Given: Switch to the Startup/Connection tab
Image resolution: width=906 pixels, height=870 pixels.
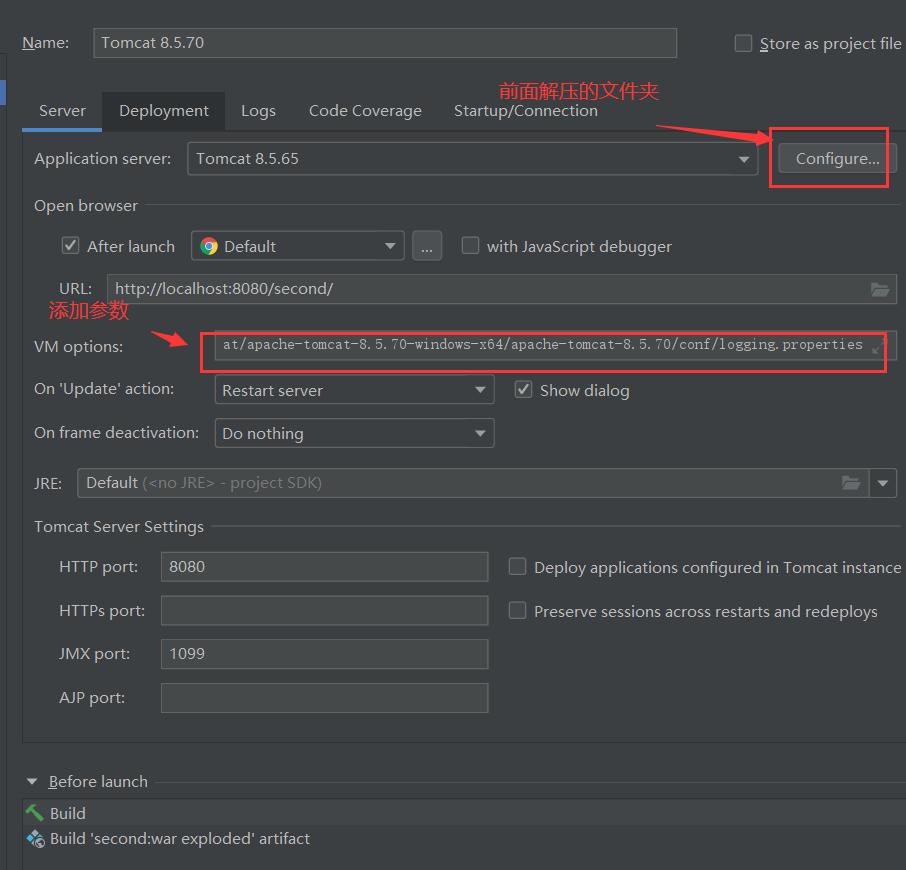Looking at the screenshot, I should (x=526, y=111).
